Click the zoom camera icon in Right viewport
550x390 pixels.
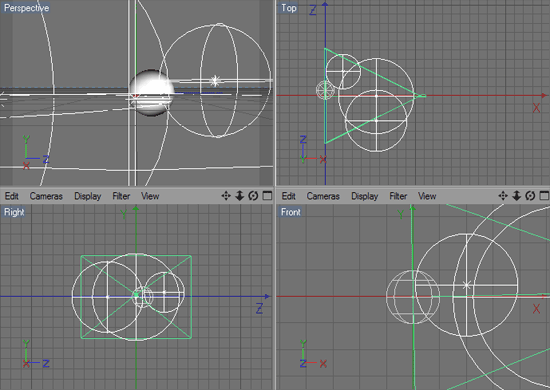click(240, 196)
